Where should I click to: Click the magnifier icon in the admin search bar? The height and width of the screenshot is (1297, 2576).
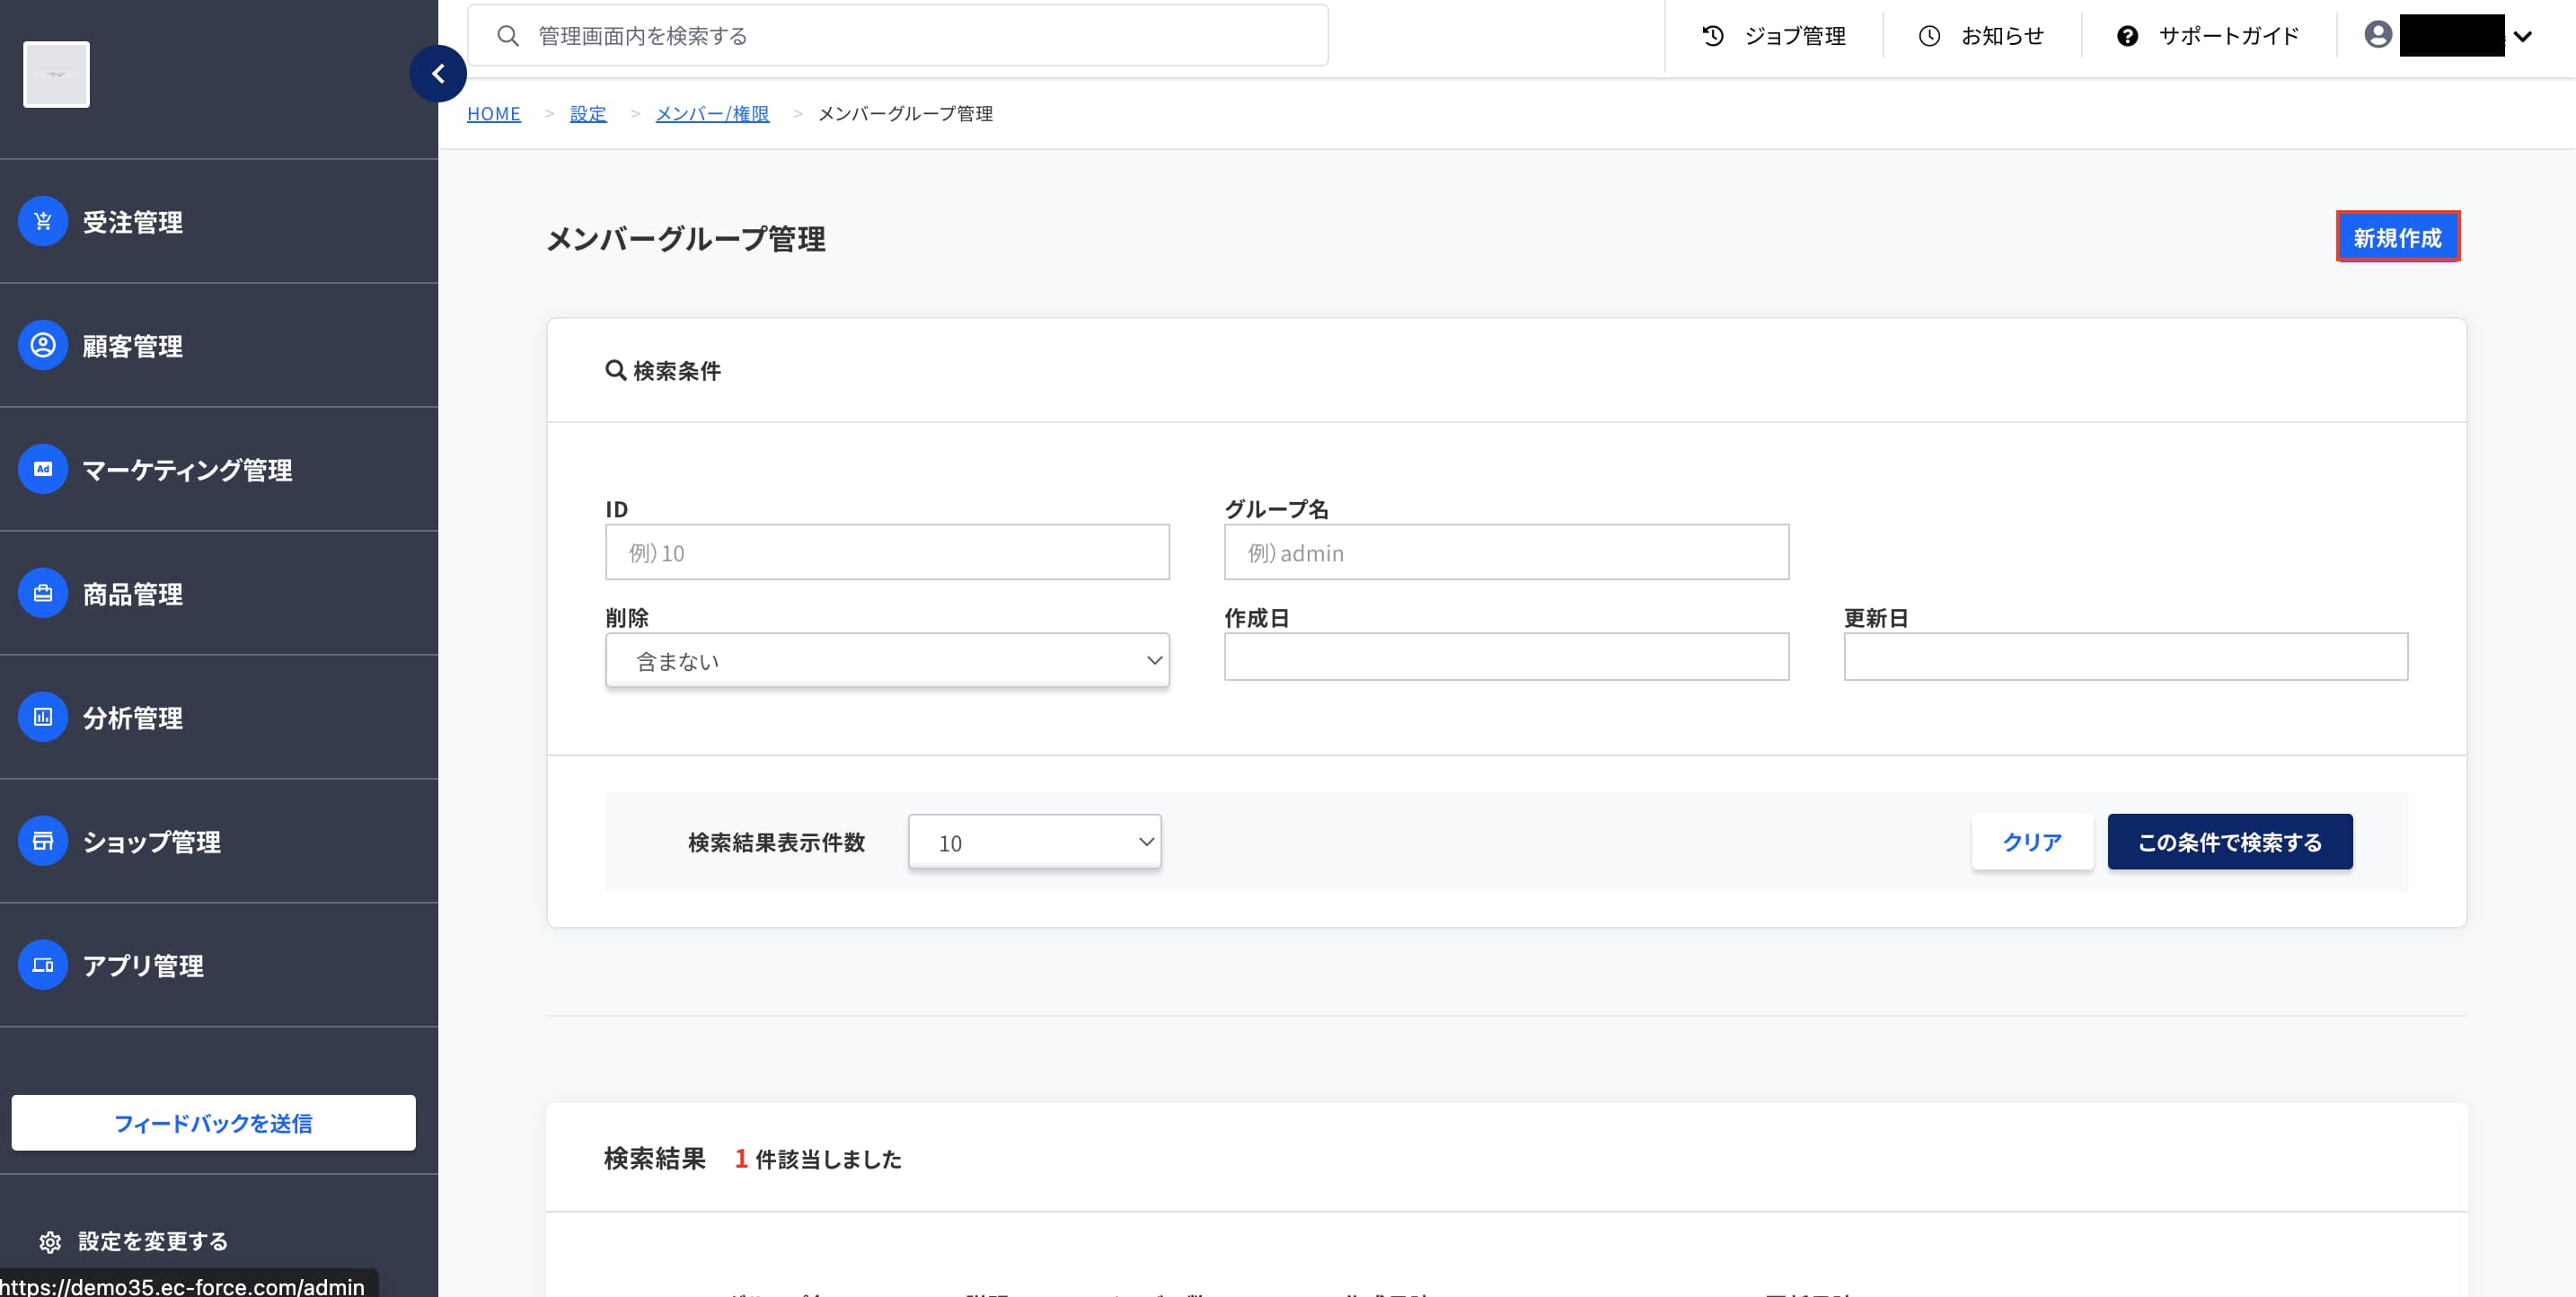(508, 34)
